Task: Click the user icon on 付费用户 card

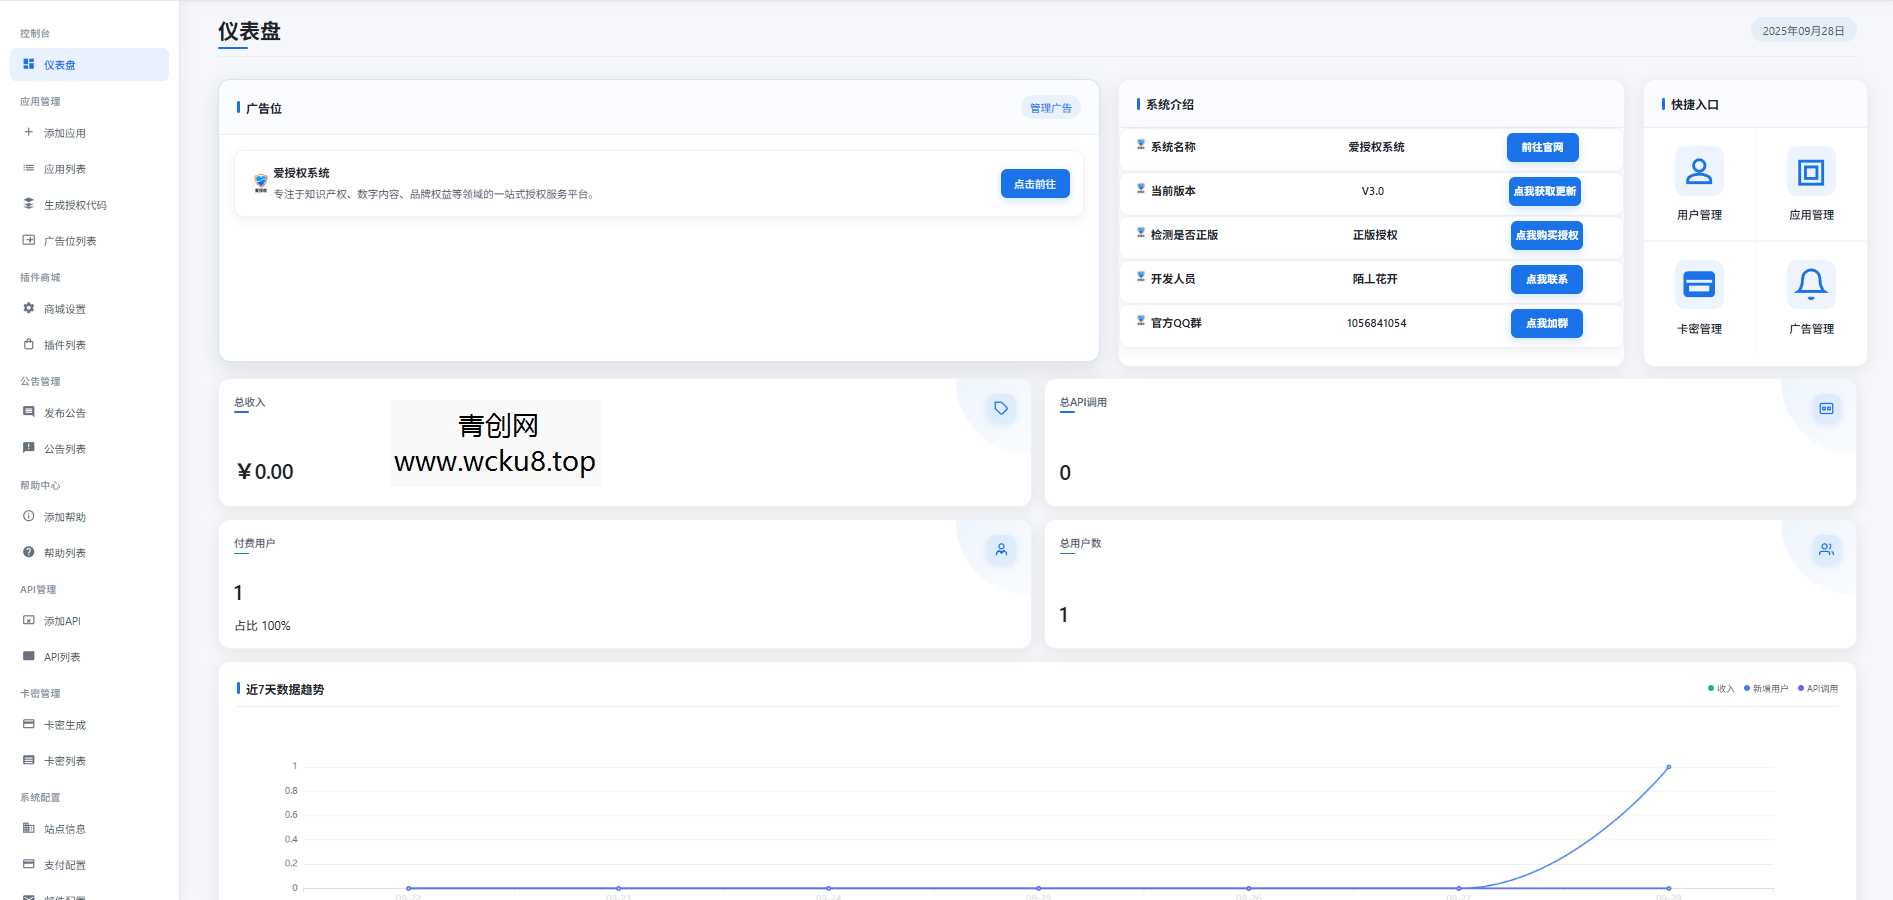Action: click(x=1000, y=549)
